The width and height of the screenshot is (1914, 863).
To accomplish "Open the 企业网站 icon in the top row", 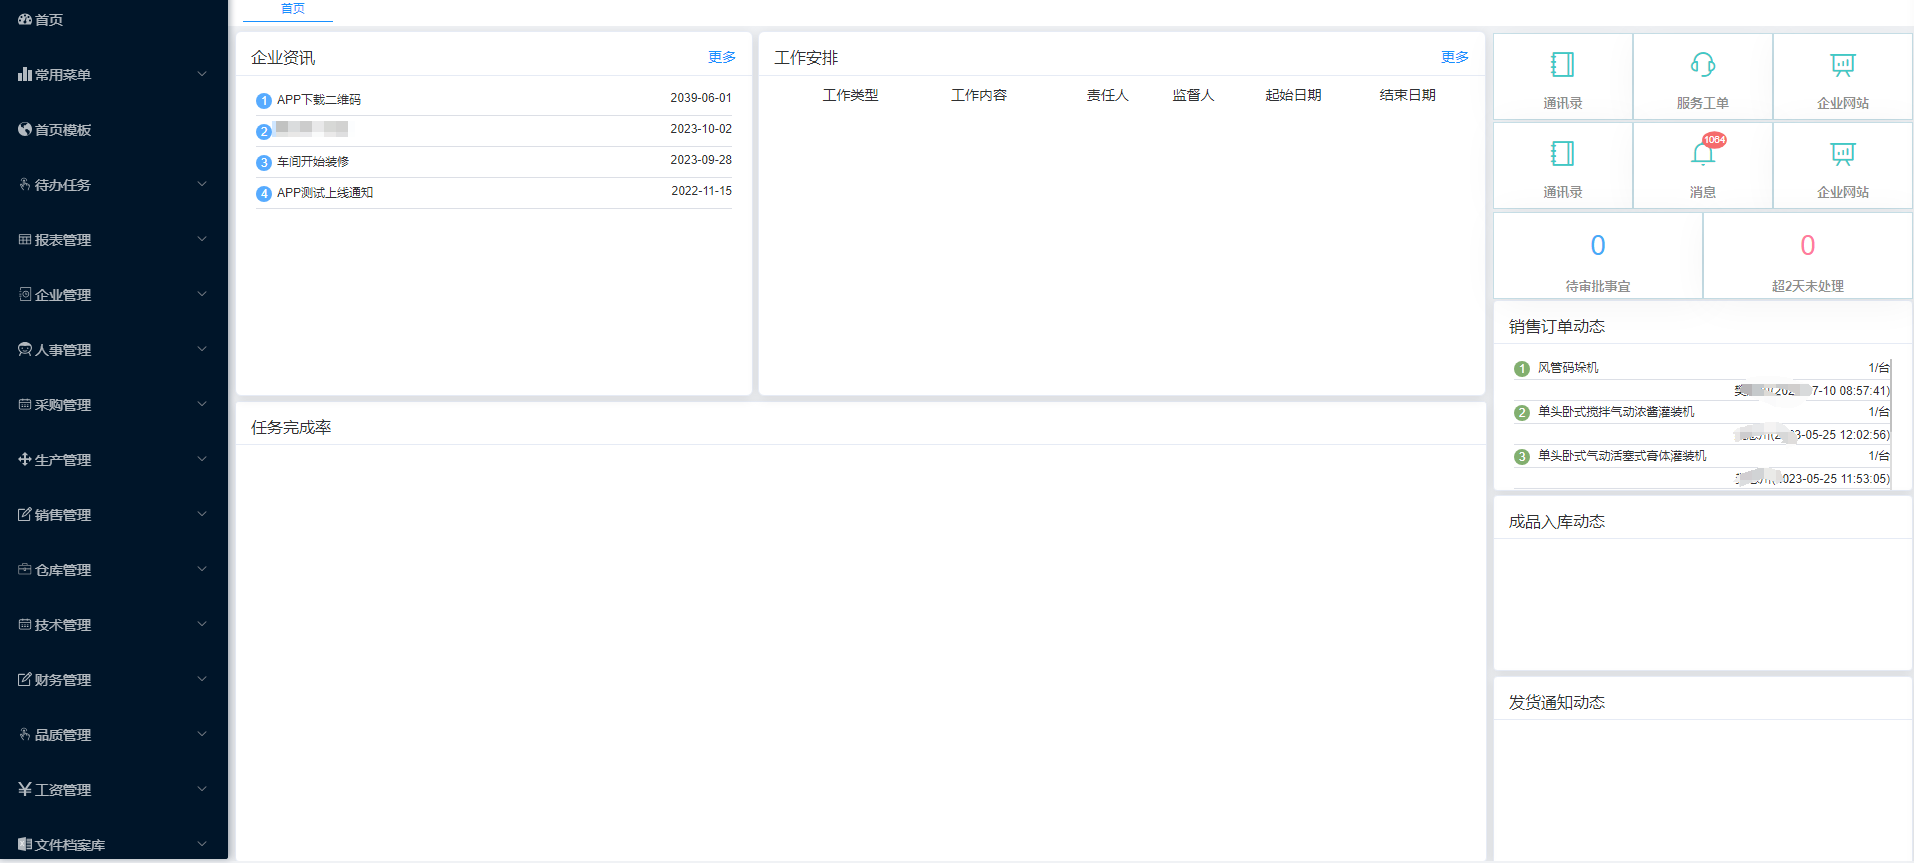I will point(1843,65).
